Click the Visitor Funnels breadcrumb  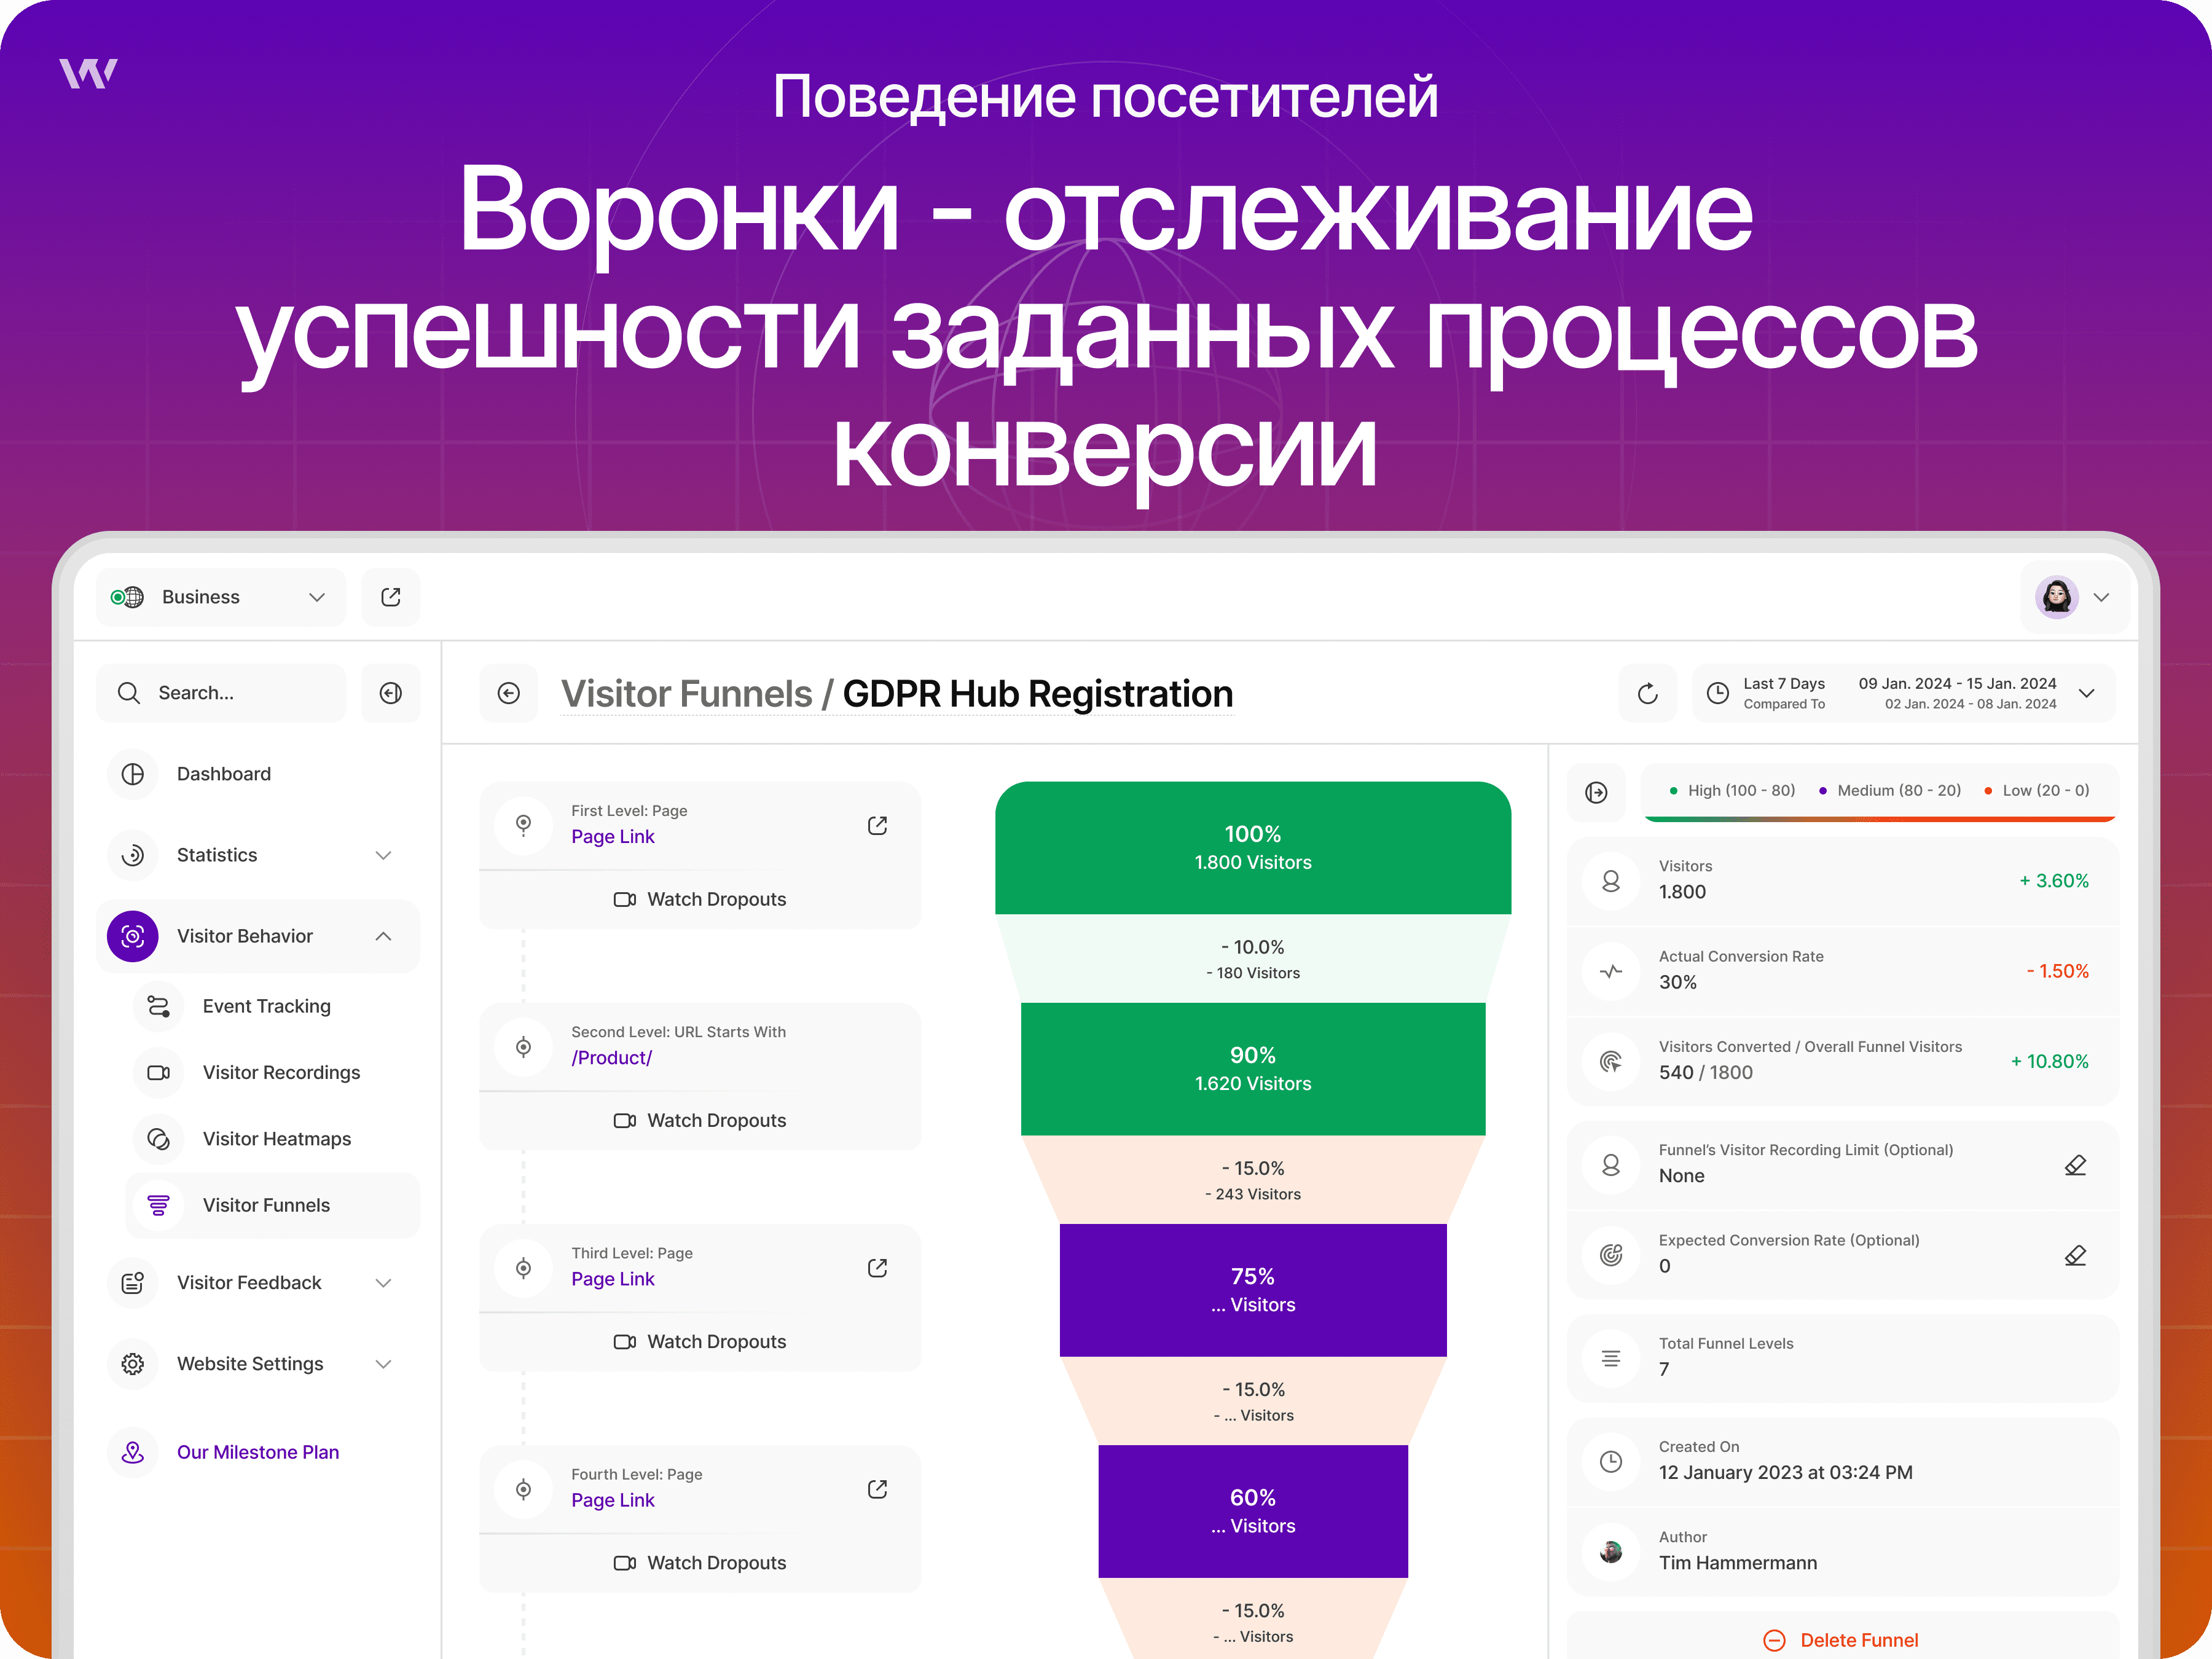click(x=687, y=694)
